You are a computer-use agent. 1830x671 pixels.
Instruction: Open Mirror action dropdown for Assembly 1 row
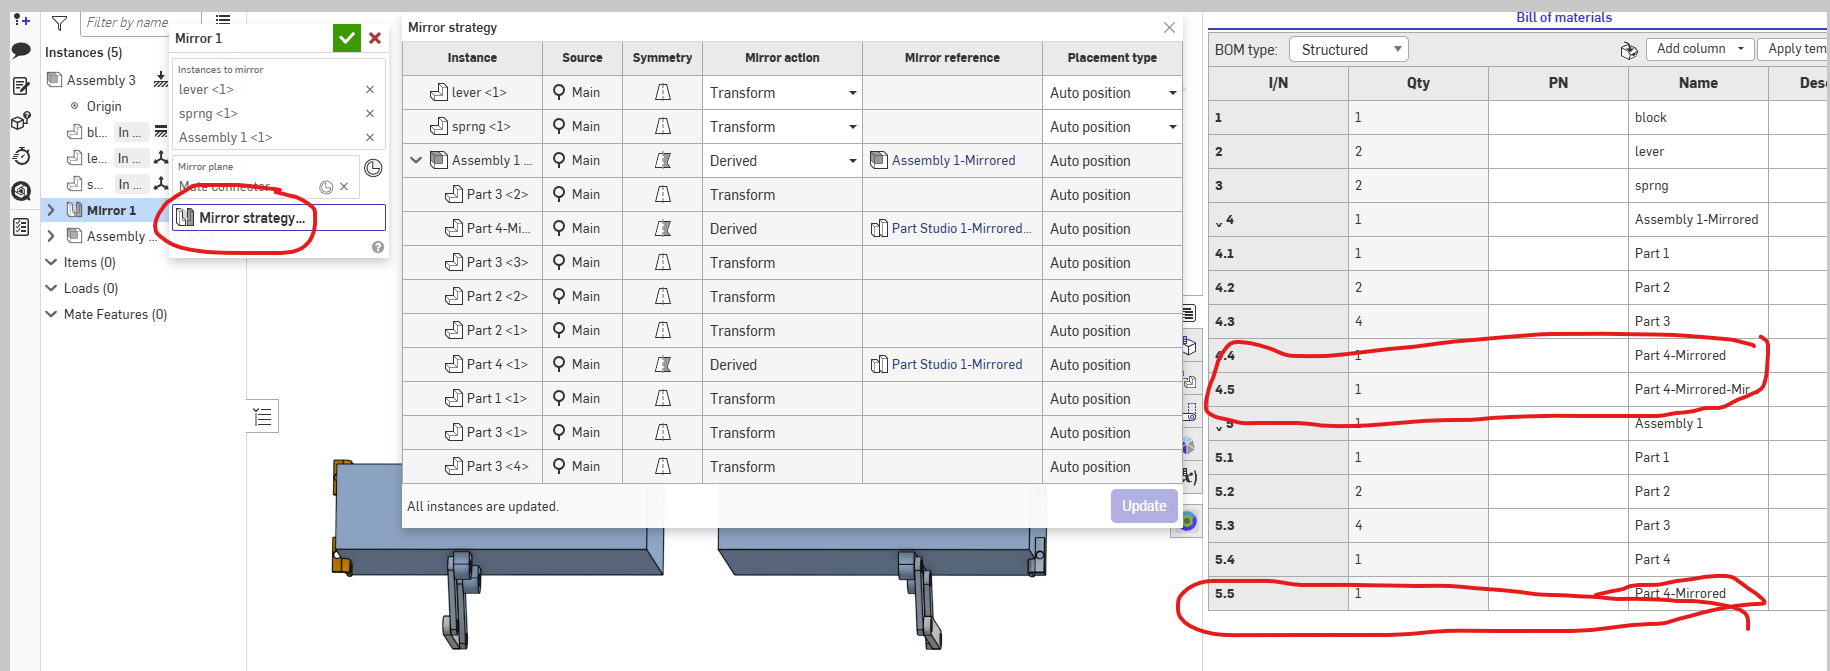(x=853, y=161)
